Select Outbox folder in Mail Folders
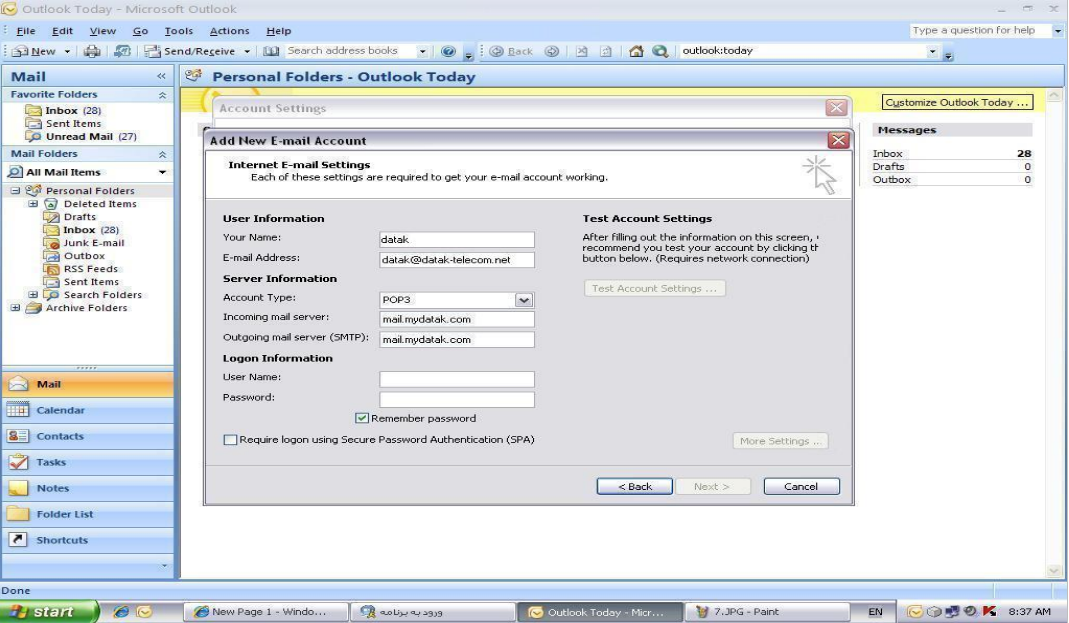Image resolution: width=1069 pixels, height=623 pixels. (84, 256)
